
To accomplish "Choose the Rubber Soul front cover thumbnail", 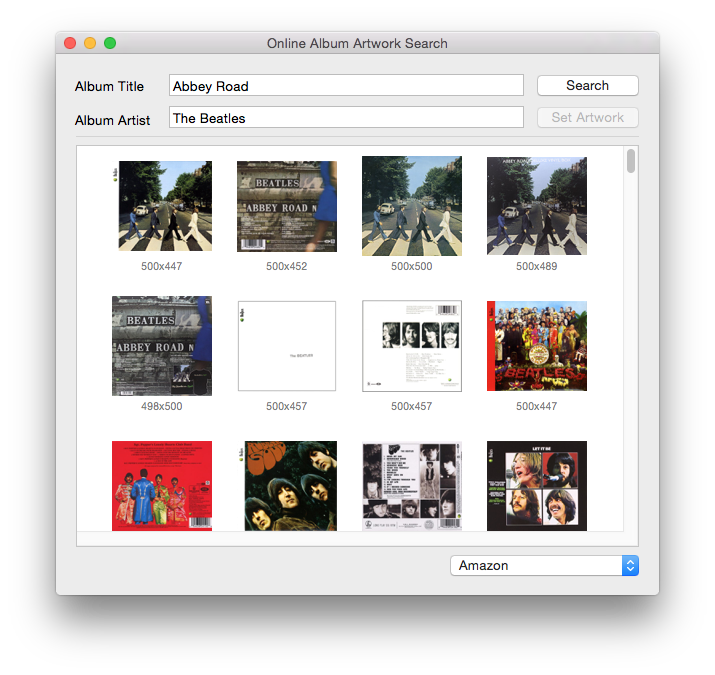I will pos(287,486).
